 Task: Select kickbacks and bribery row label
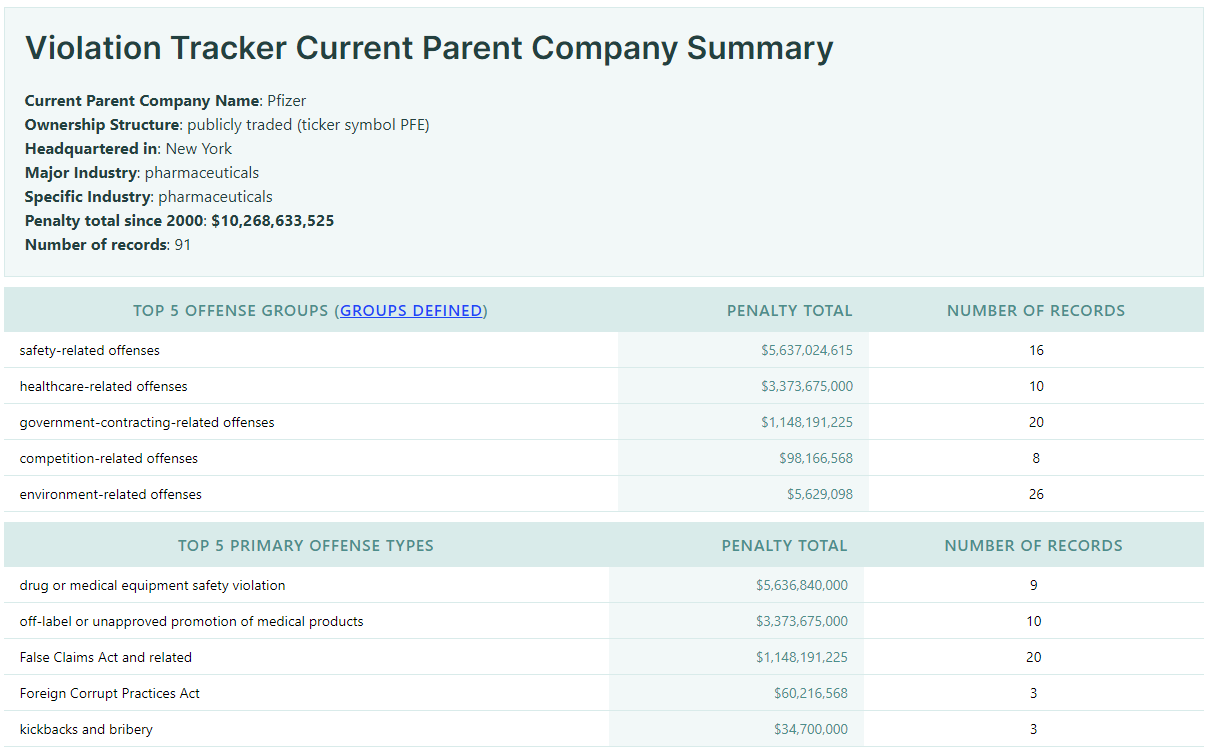86,730
